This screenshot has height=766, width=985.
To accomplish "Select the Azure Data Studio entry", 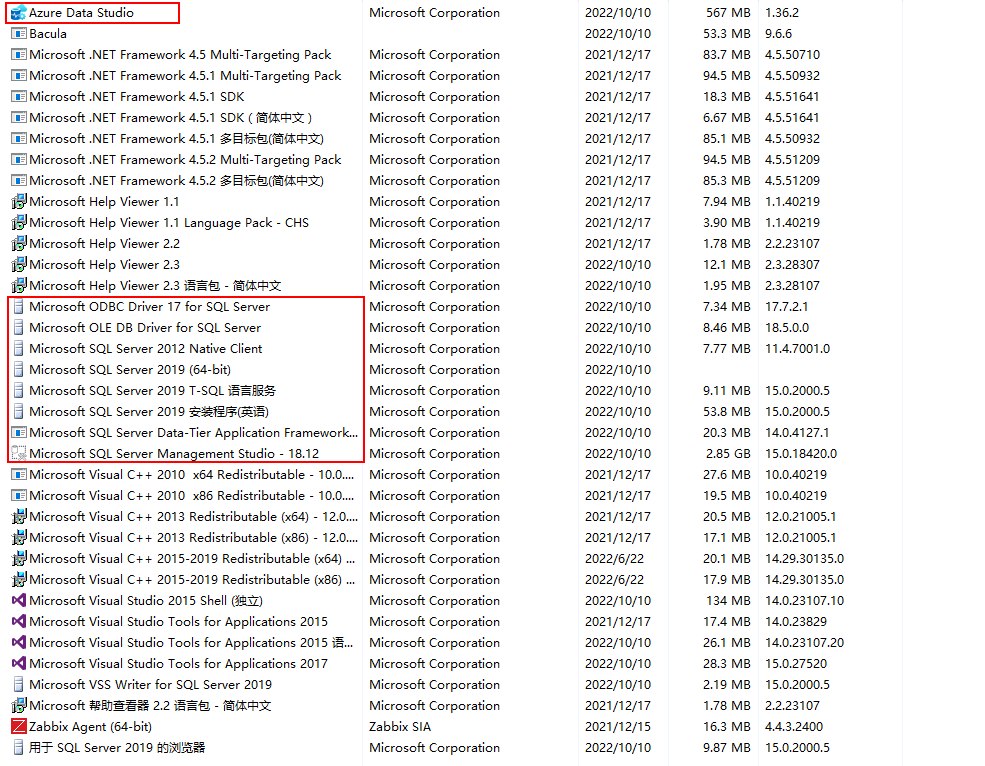I will click(81, 13).
